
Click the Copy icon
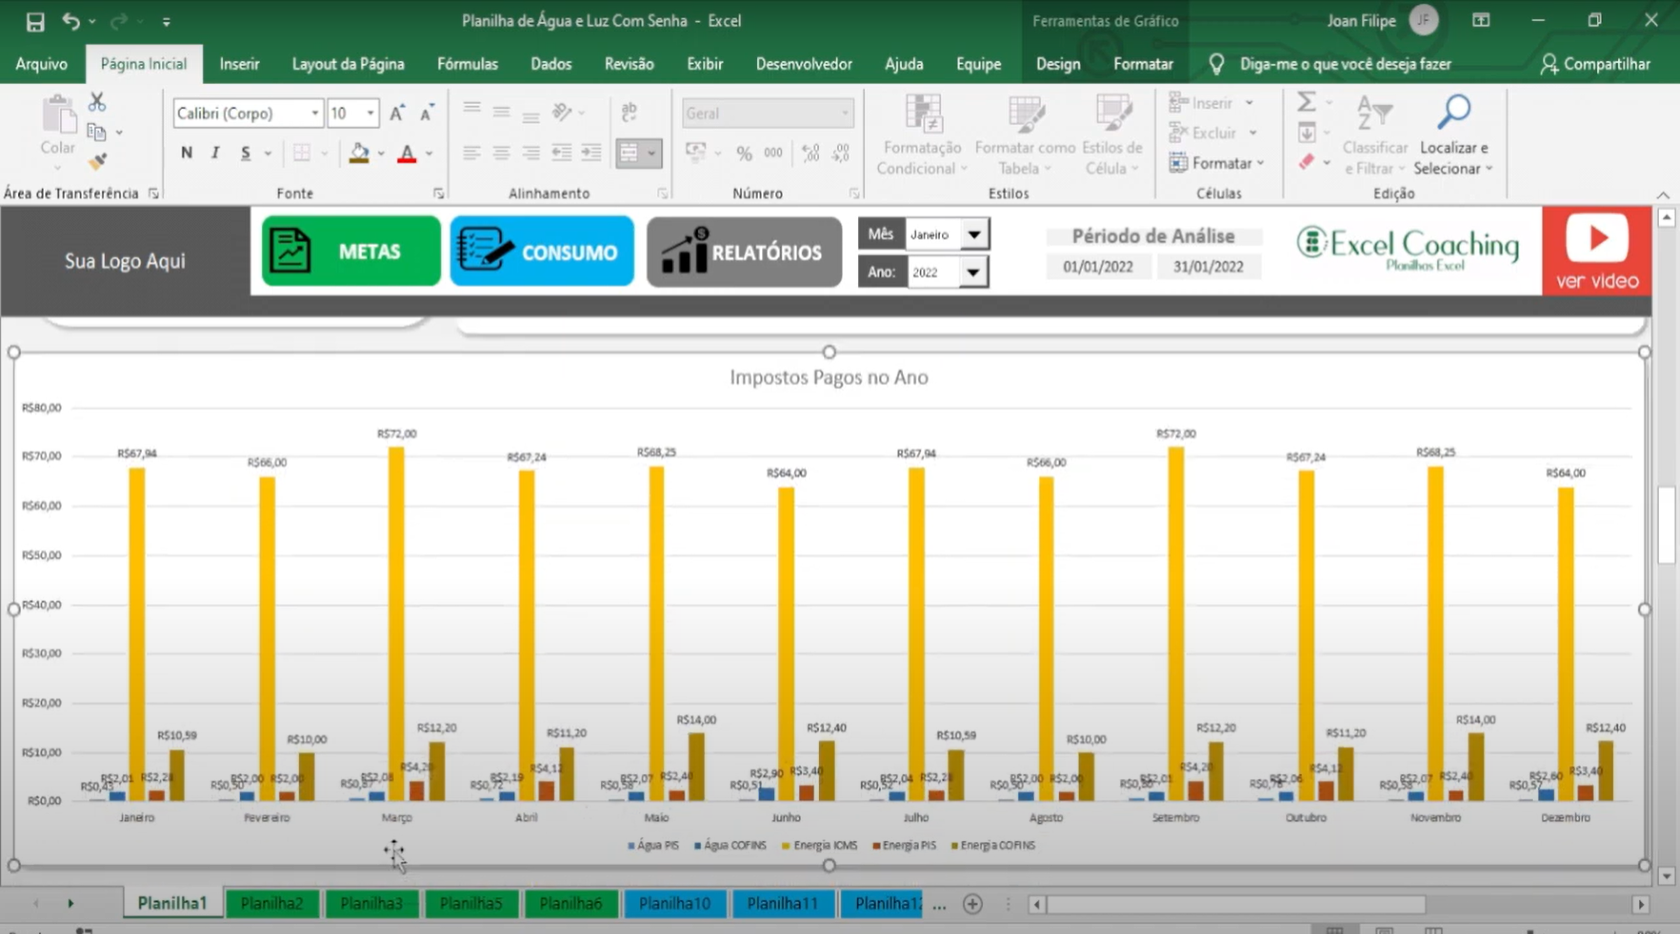[97, 132]
